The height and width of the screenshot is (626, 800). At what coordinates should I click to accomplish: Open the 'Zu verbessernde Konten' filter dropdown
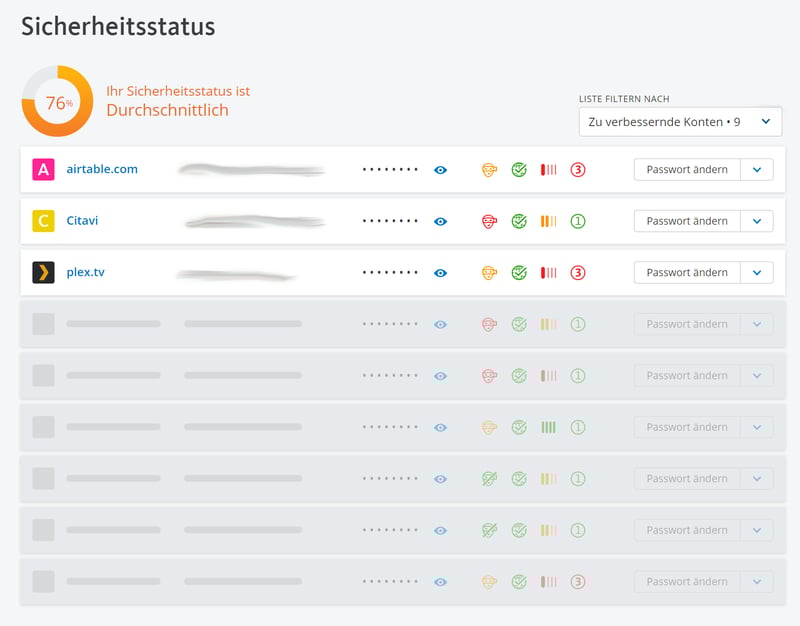point(679,122)
